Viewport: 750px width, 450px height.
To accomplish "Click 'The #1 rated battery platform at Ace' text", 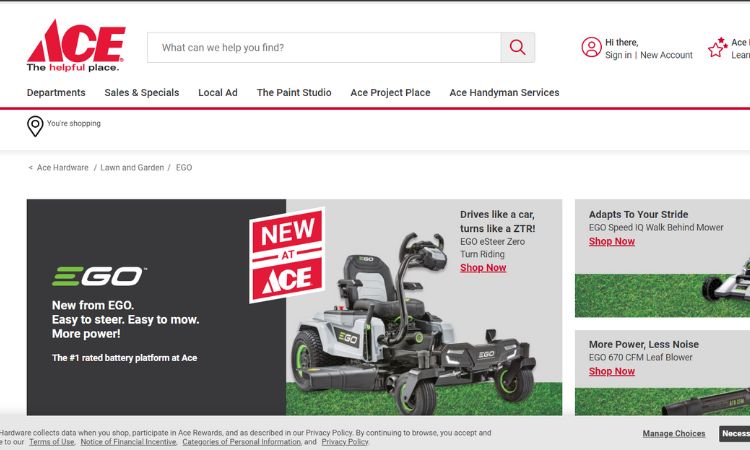I will pos(124,358).
